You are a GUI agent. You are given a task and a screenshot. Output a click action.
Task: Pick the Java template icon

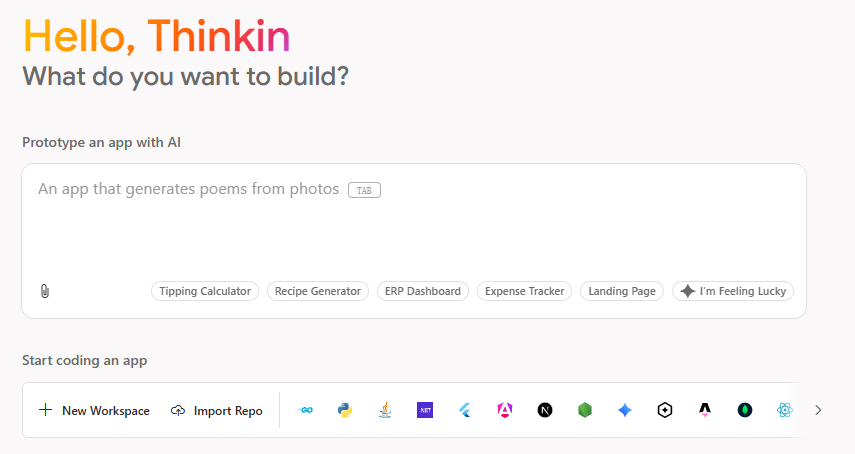pos(385,410)
